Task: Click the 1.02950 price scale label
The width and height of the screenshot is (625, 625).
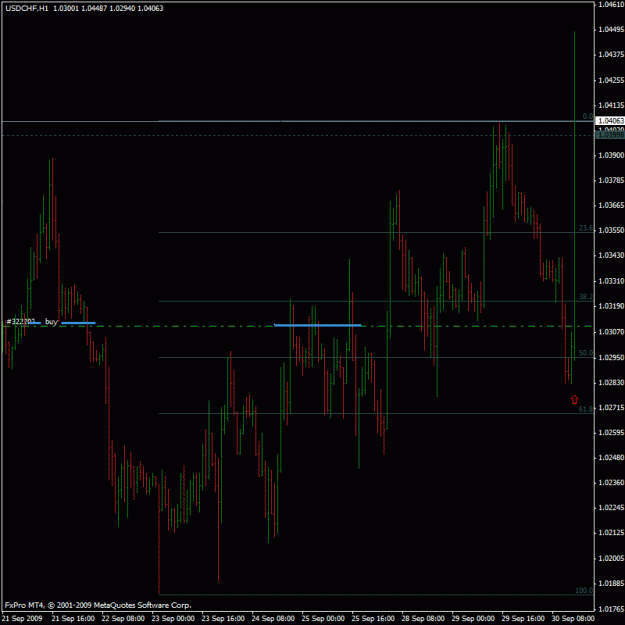Action: 611,357
